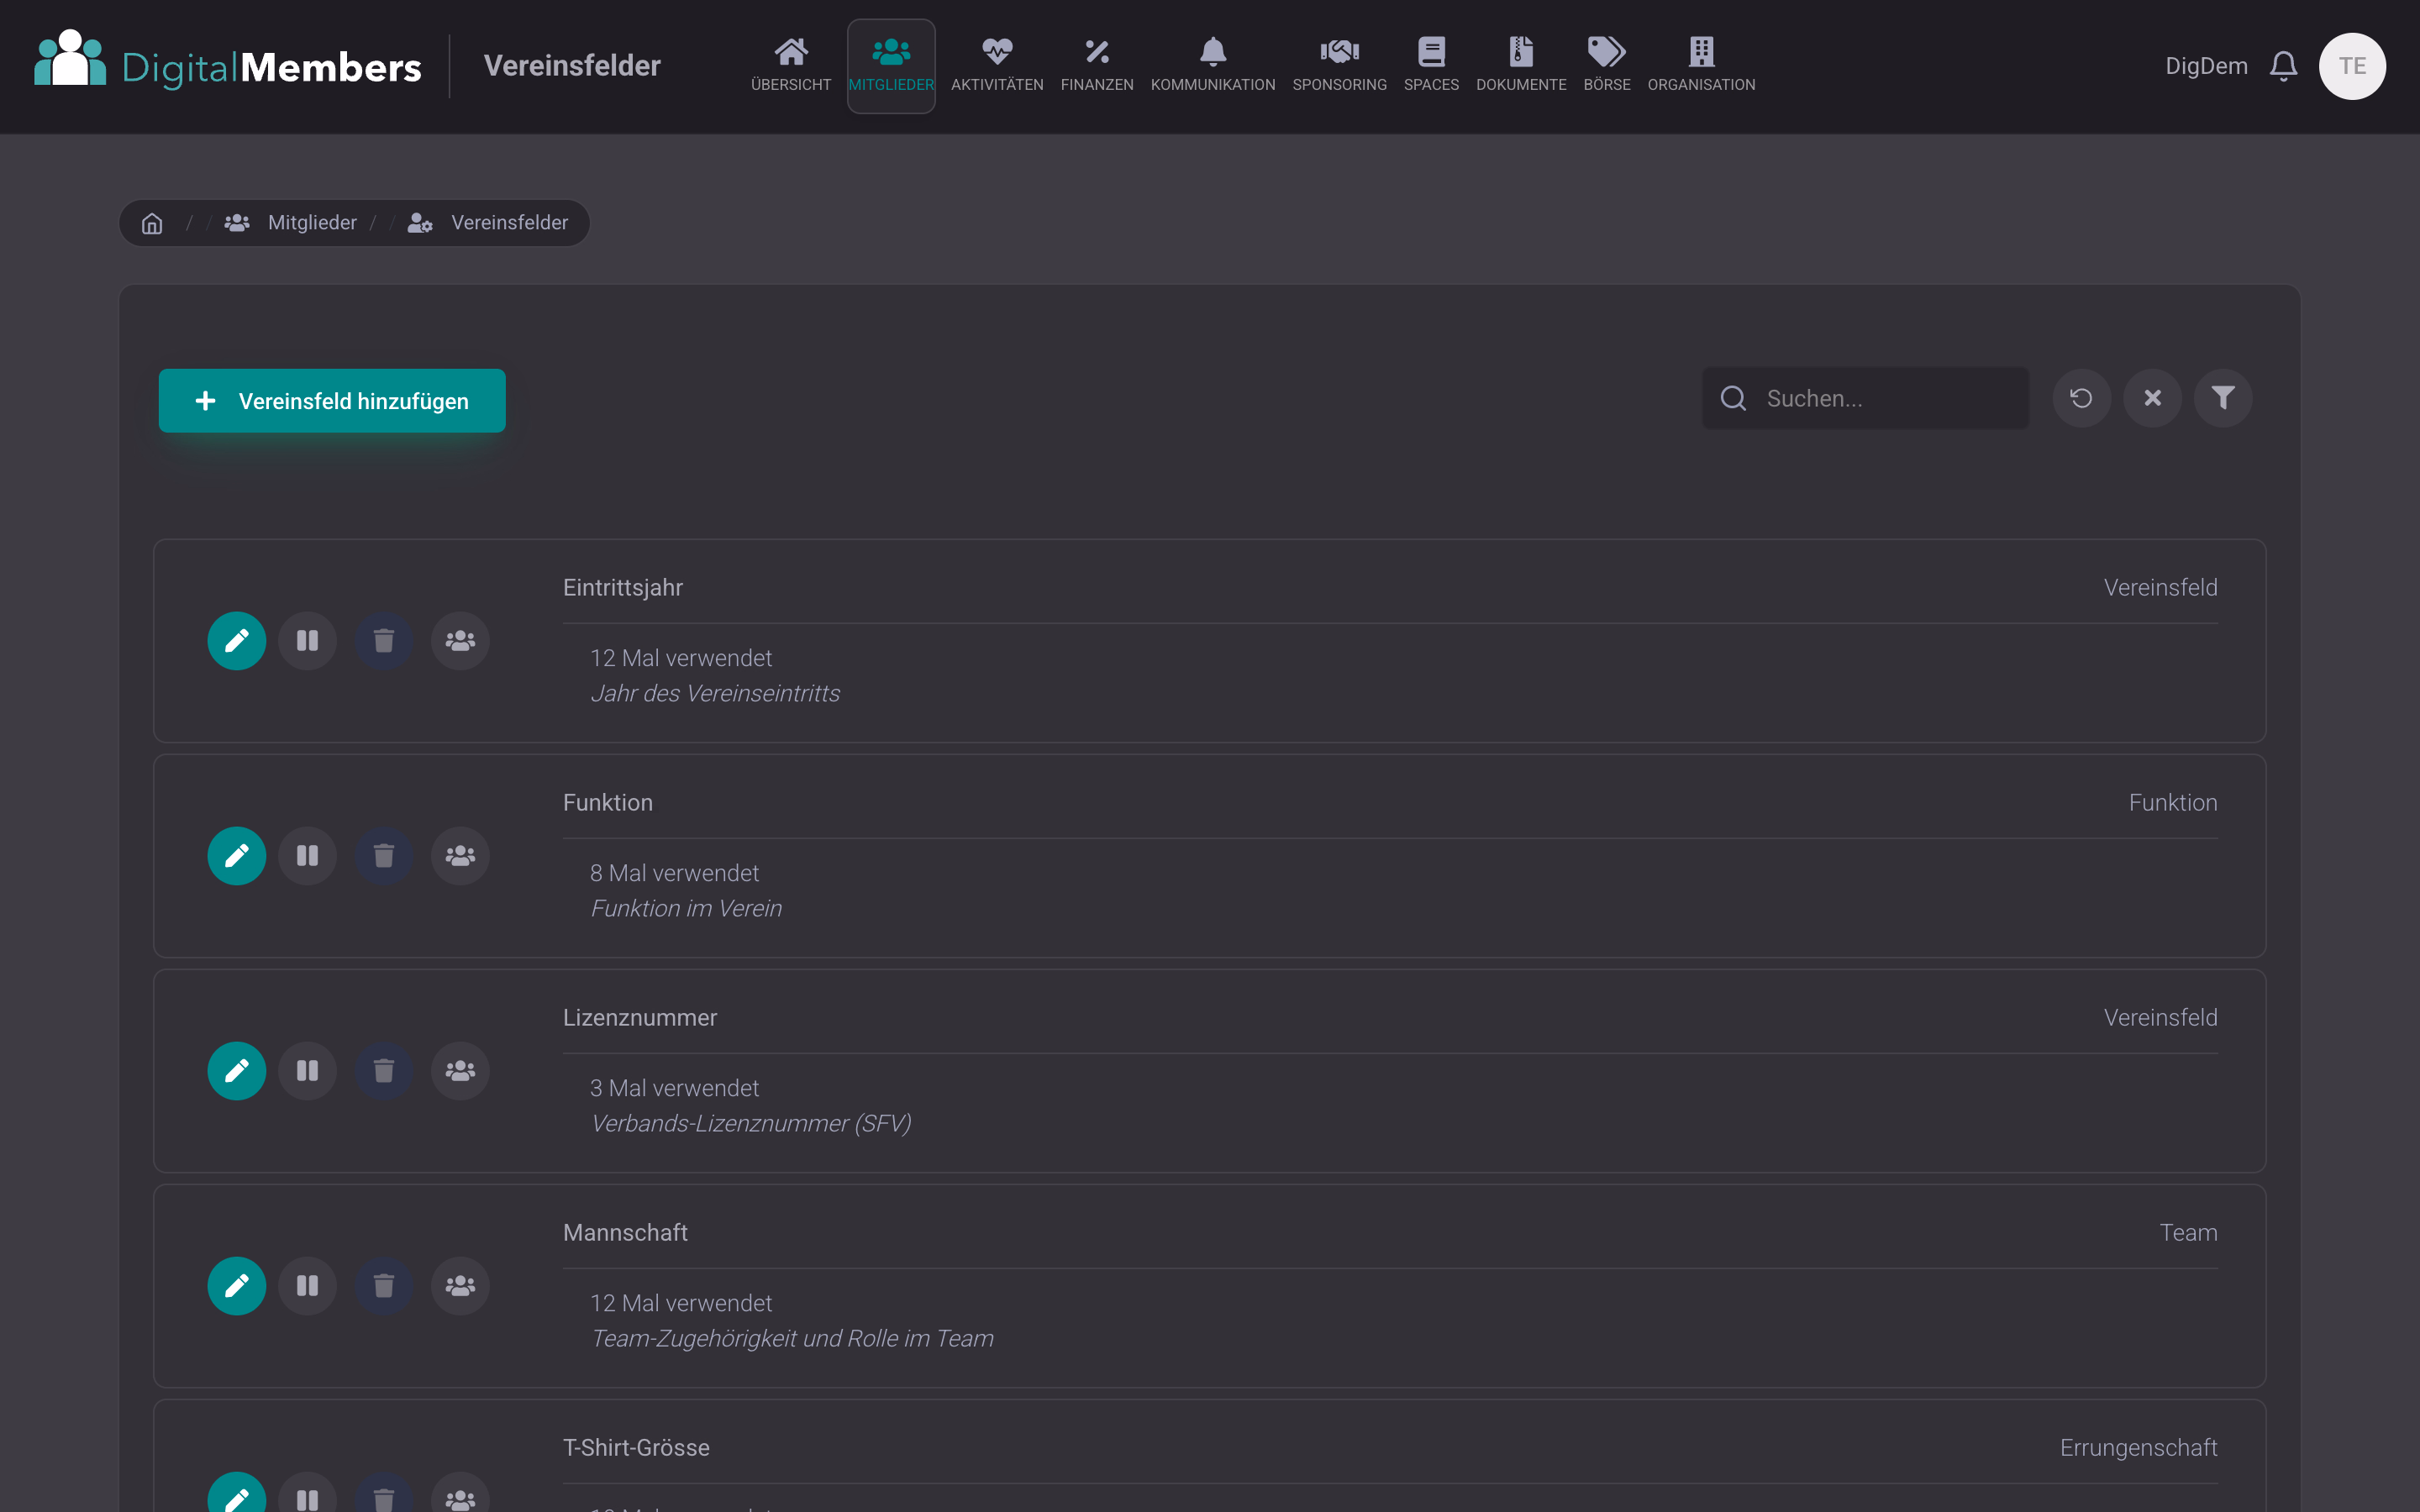Click '3 Mal verwendet' text

(x=674, y=1088)
